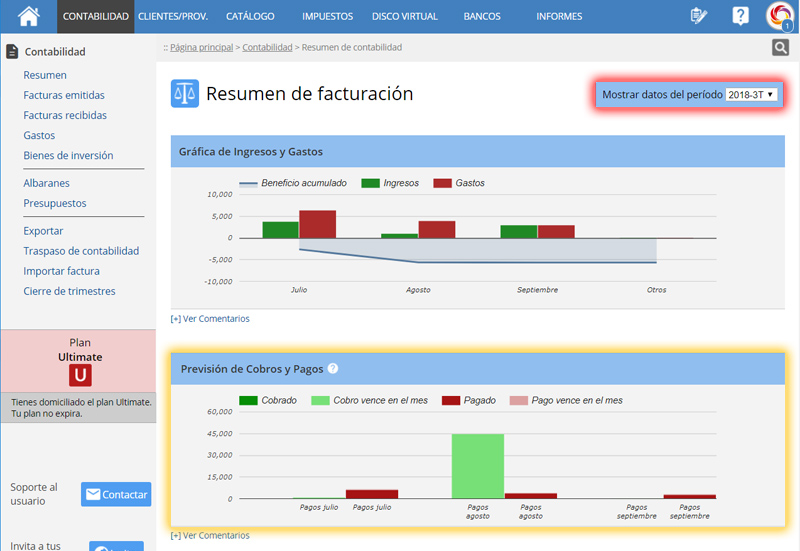Click the dark red Pagos julio bar
The width and height of the screenshot is (800, 551).
click(372, 494)
